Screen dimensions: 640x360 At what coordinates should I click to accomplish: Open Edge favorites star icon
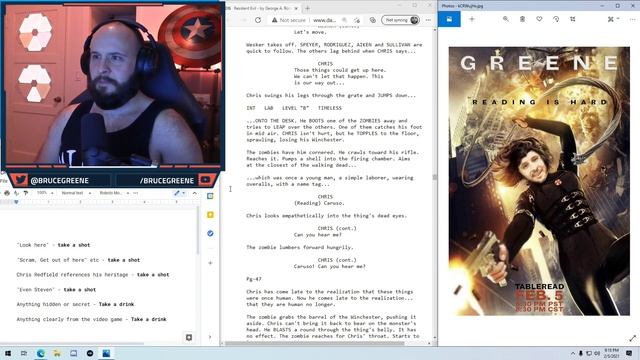[x=357, y=20]
